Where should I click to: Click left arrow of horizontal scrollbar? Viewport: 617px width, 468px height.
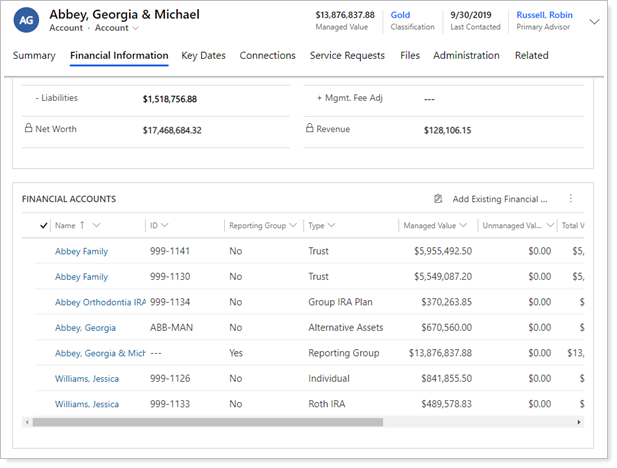(27, 422)
